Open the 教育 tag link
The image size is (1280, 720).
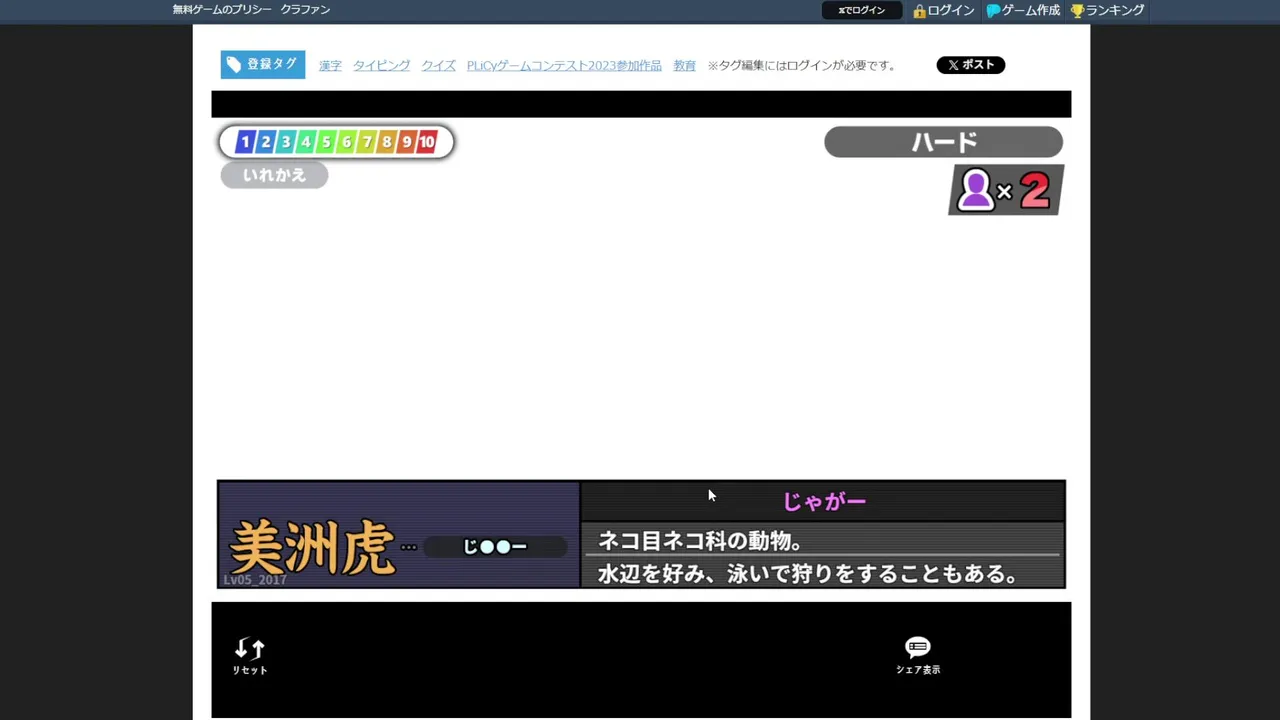[x=684, y=65]
